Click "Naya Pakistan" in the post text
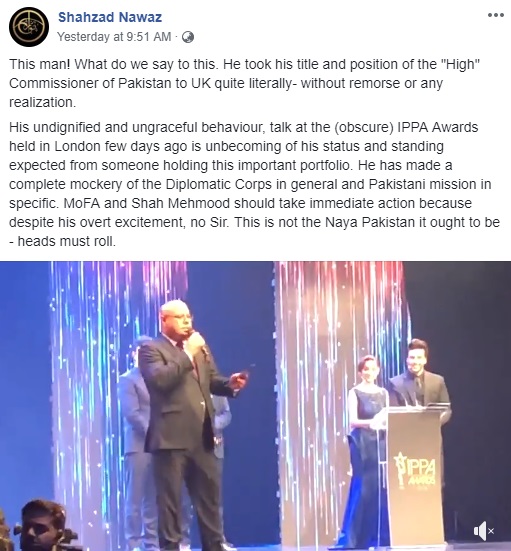Screen dimensions: 511x551 coord(370,222)
